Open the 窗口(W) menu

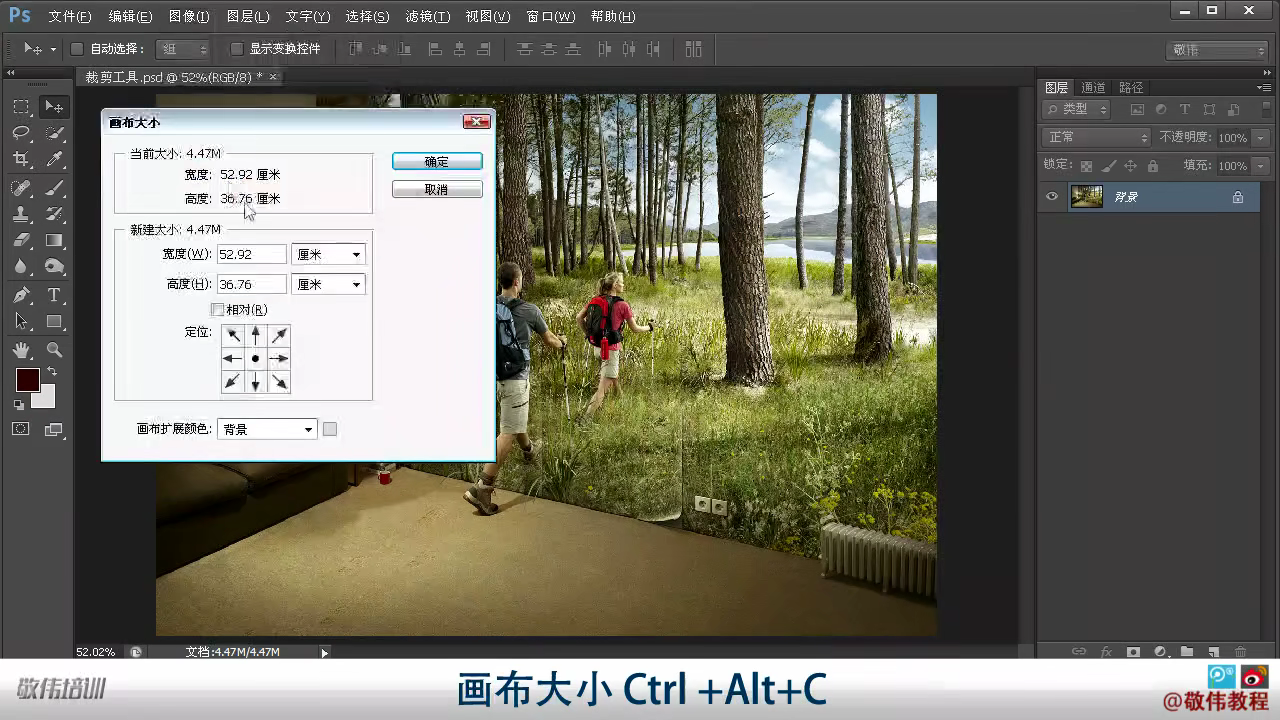[x=551, y=17]
